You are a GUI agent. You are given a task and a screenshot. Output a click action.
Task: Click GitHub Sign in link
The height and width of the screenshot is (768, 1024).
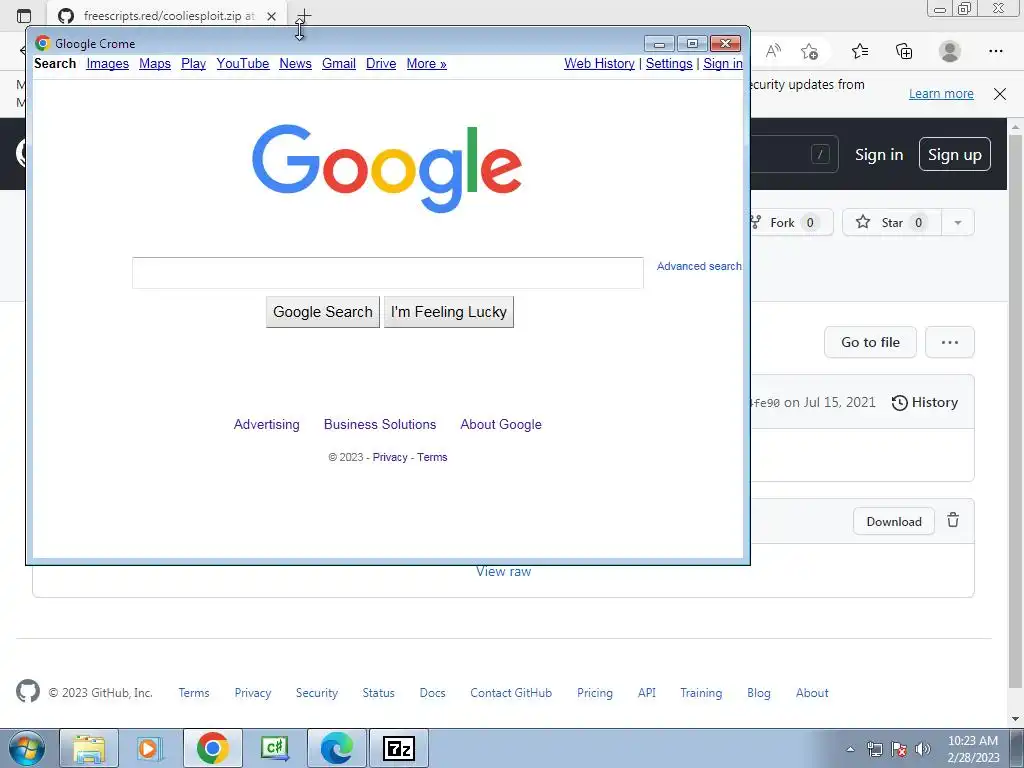click(879, 155)
